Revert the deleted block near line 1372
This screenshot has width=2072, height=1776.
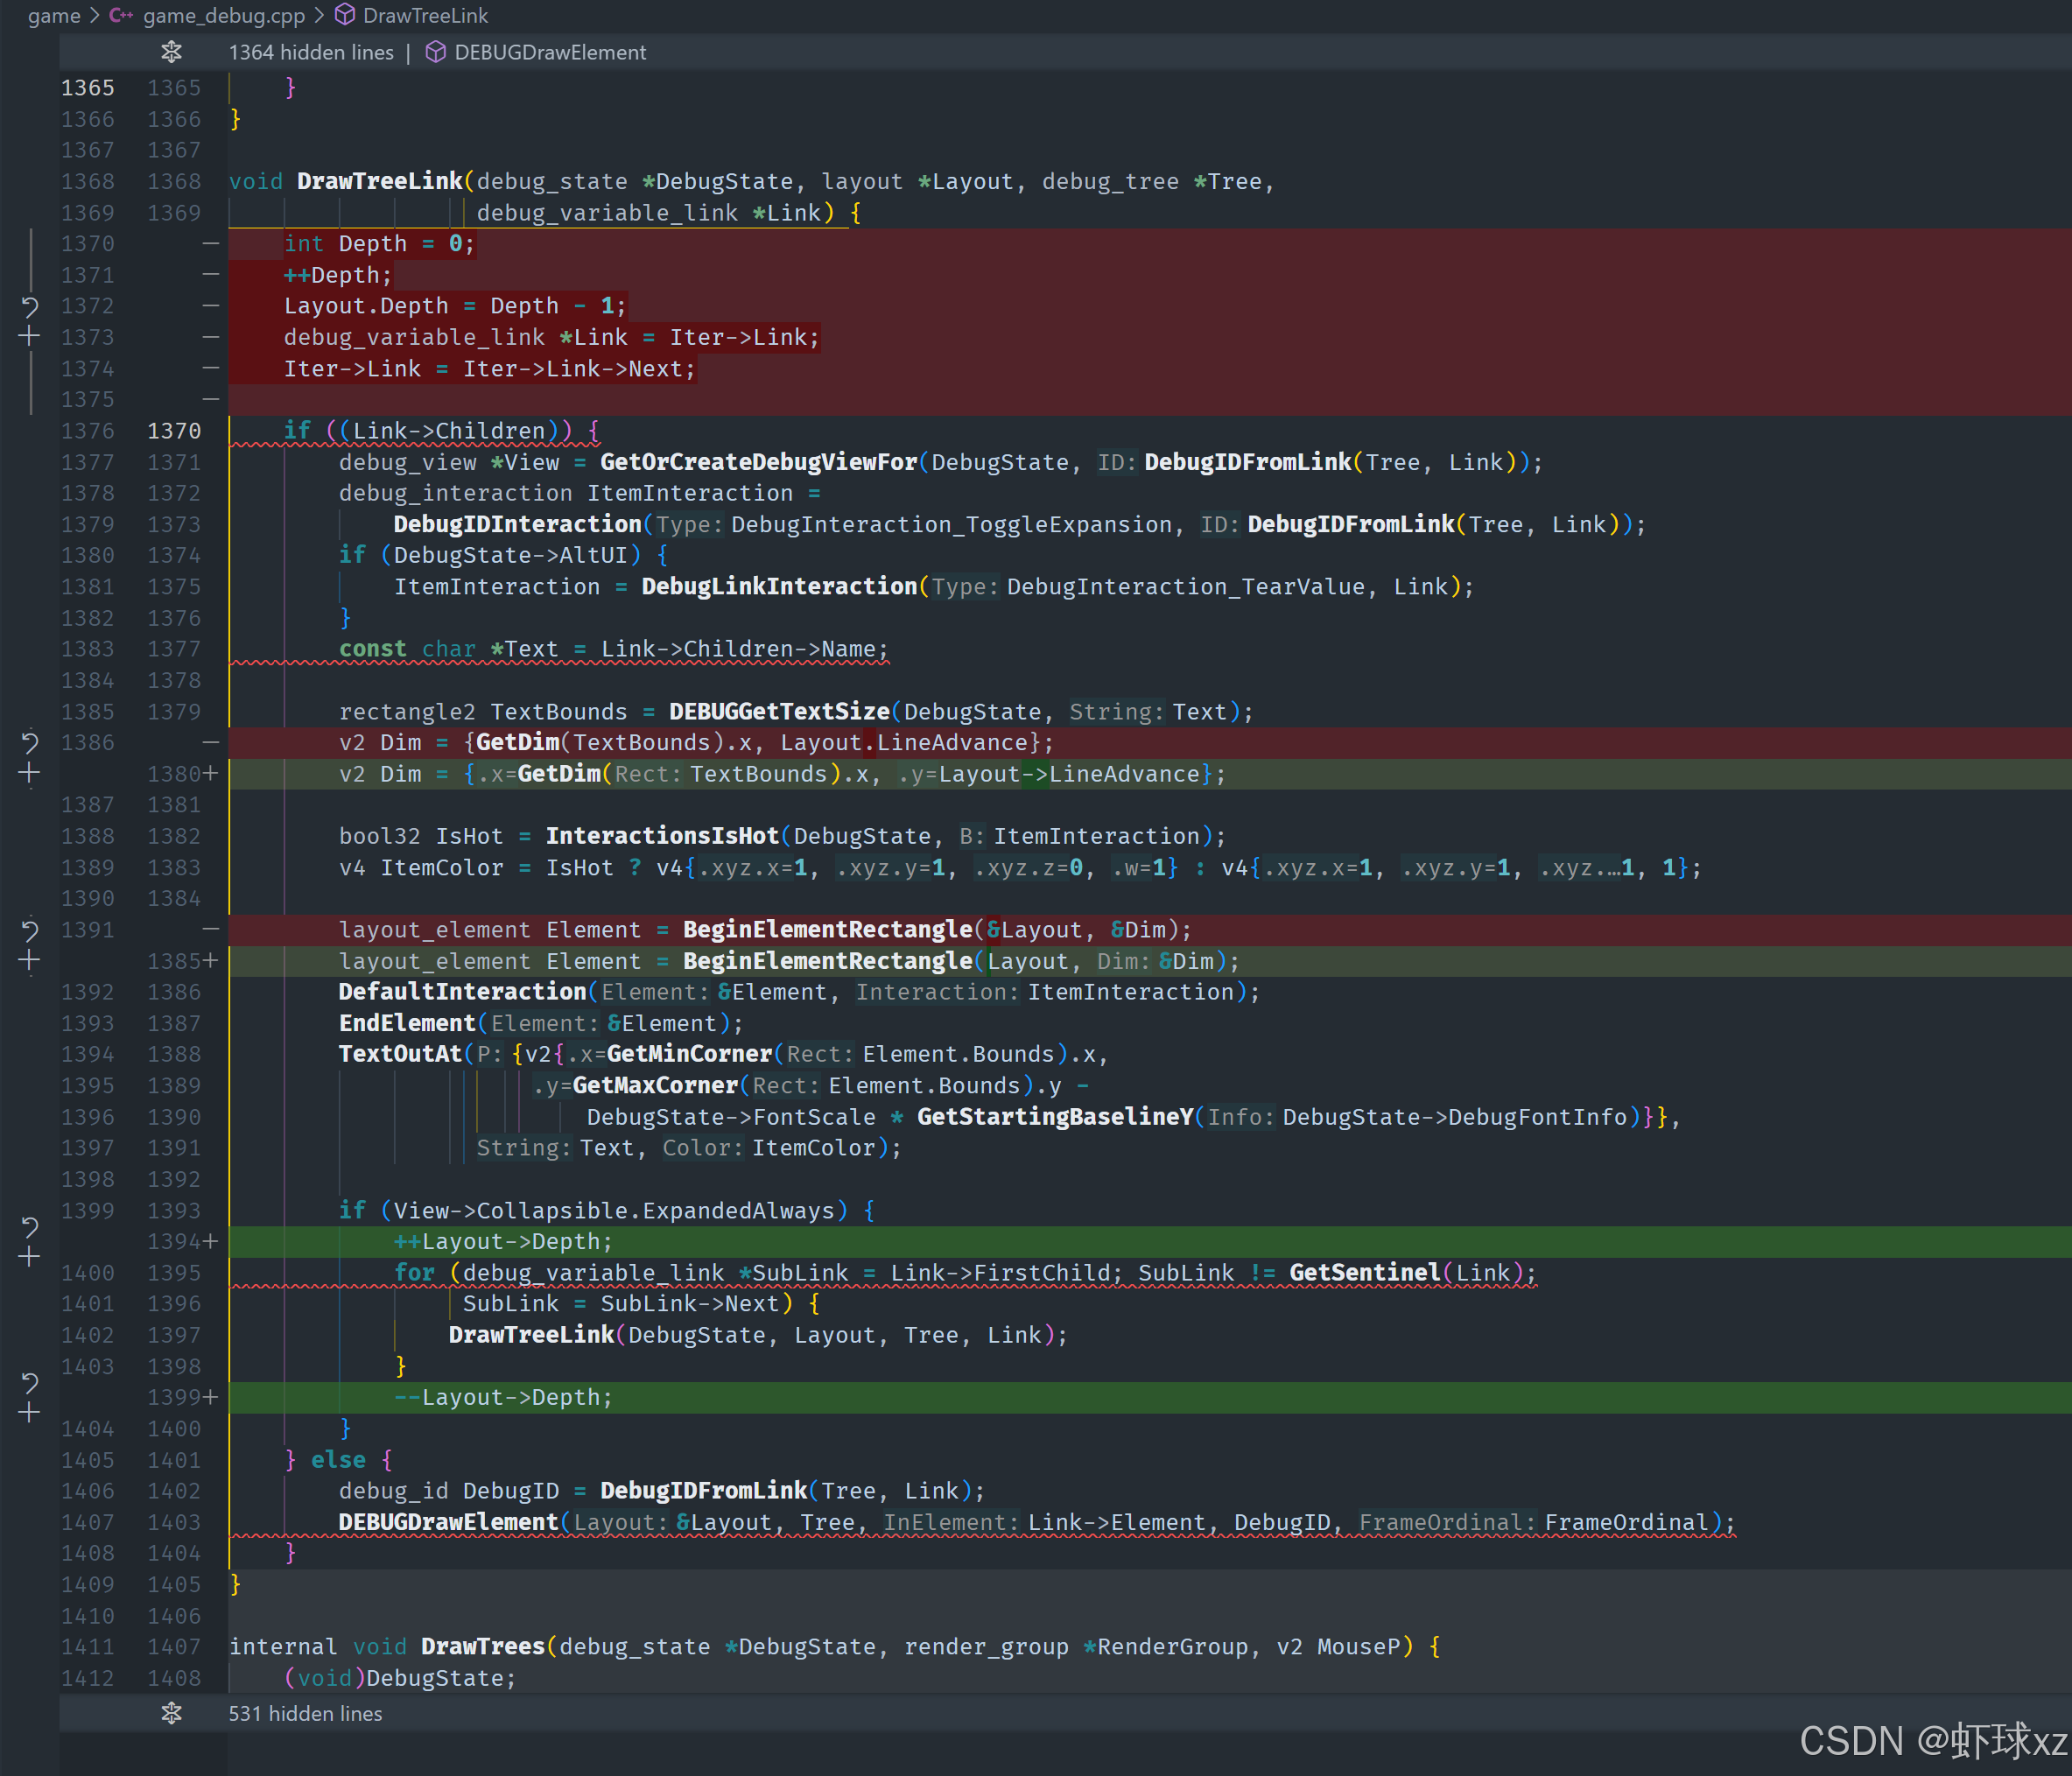(x=30, y=306)
